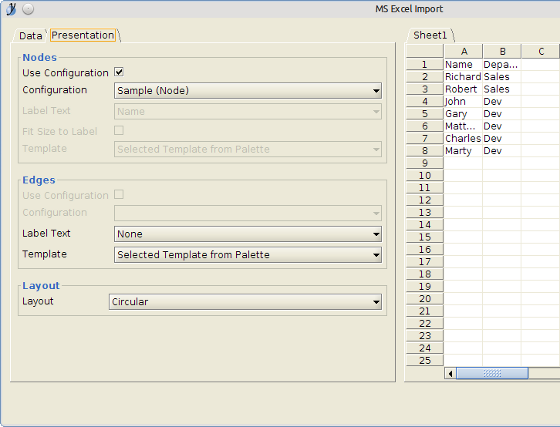Select the Presentation tab

(x=83, y=35)
